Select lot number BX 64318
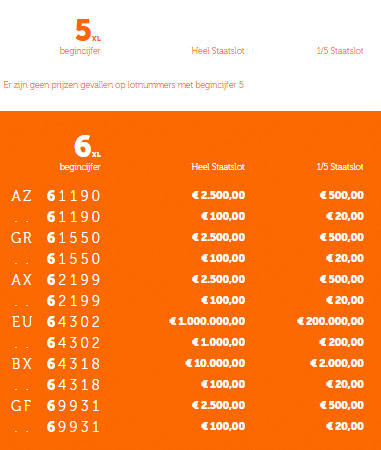This screenshot has height=450, width=381. click(x=56, y=364)
